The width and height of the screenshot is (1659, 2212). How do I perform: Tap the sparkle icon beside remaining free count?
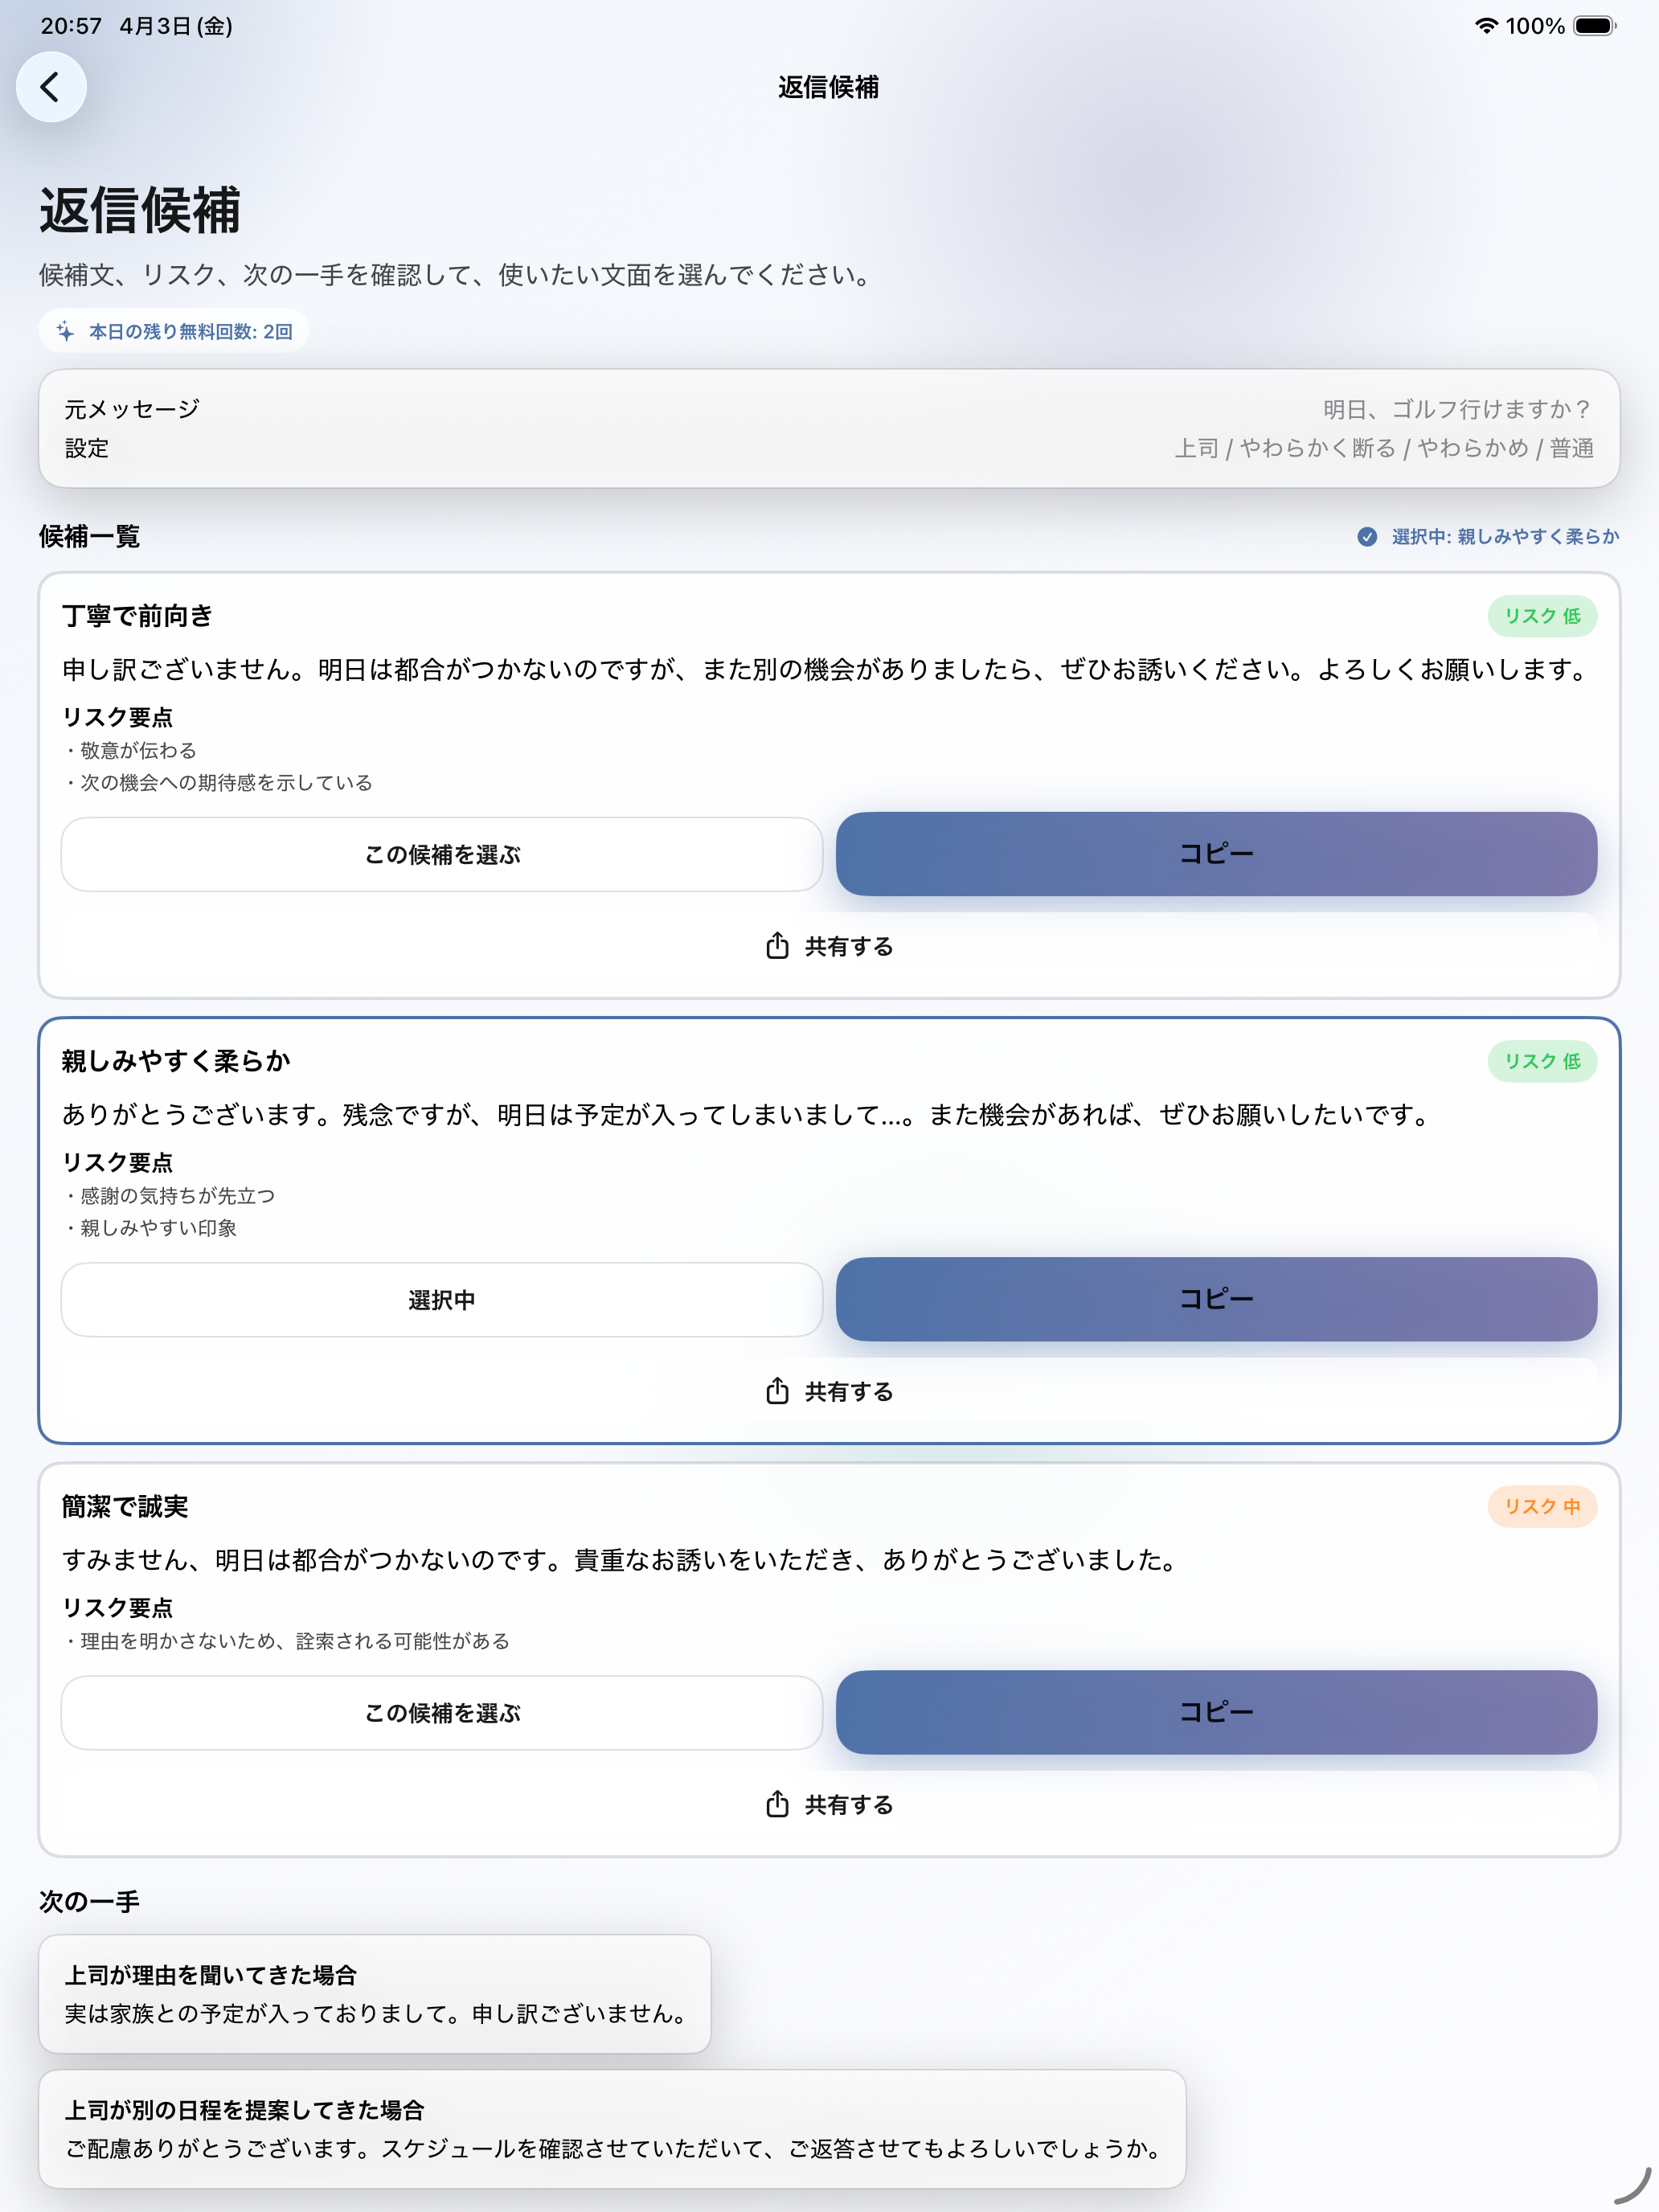pyautogui.click(x=65, y=331)
